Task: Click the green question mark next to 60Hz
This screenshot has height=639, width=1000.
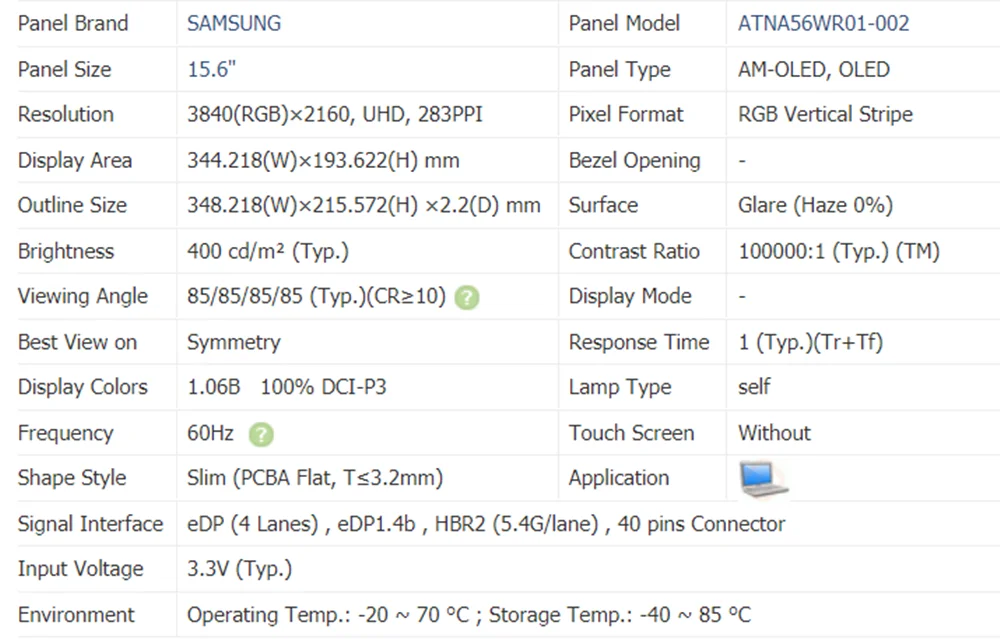Action: coord(261,434)
